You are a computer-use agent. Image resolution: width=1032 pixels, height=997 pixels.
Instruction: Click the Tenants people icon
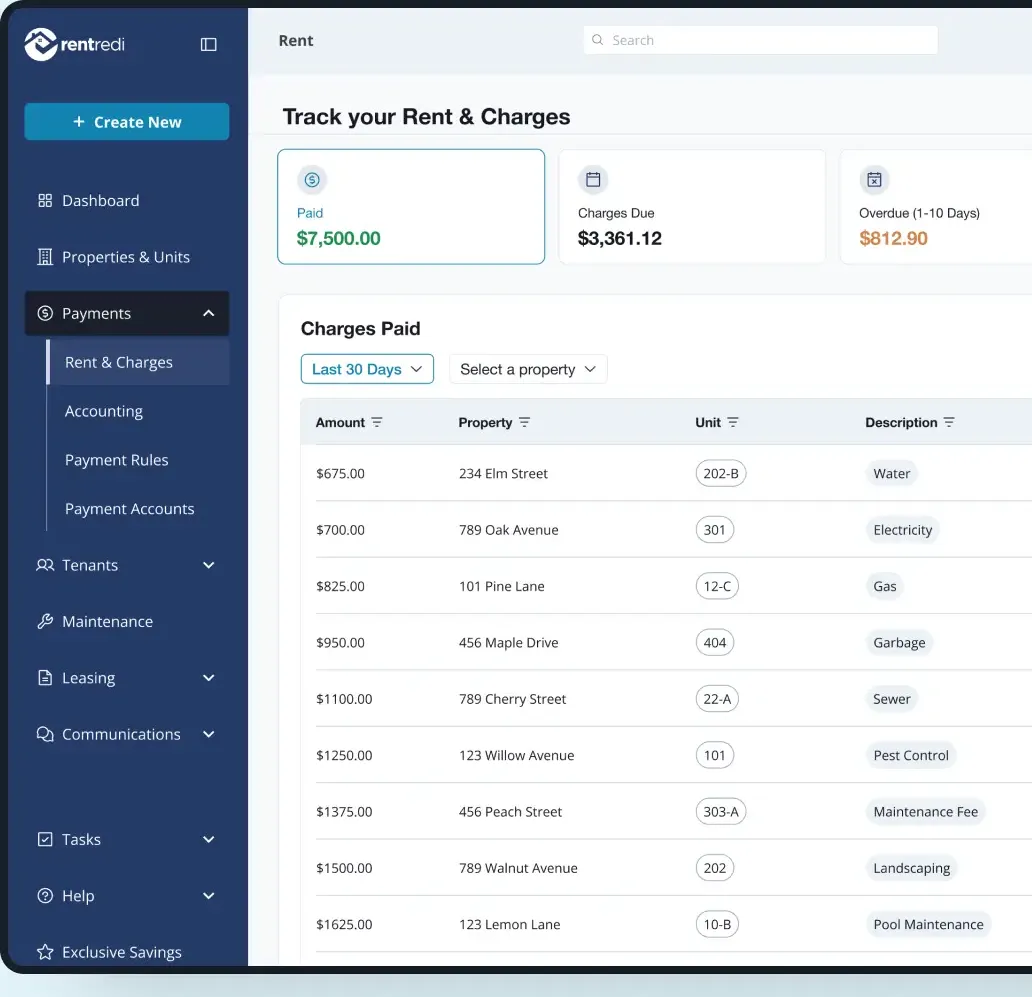45,565
